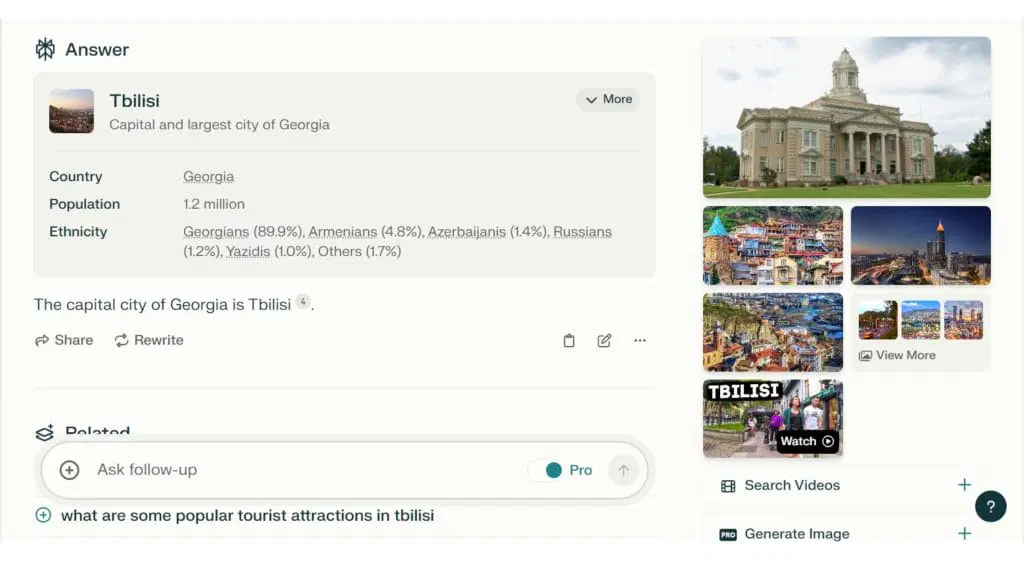Click the Rewrite button
This screenshot has height=576, width=1024.
pos(149,340)
